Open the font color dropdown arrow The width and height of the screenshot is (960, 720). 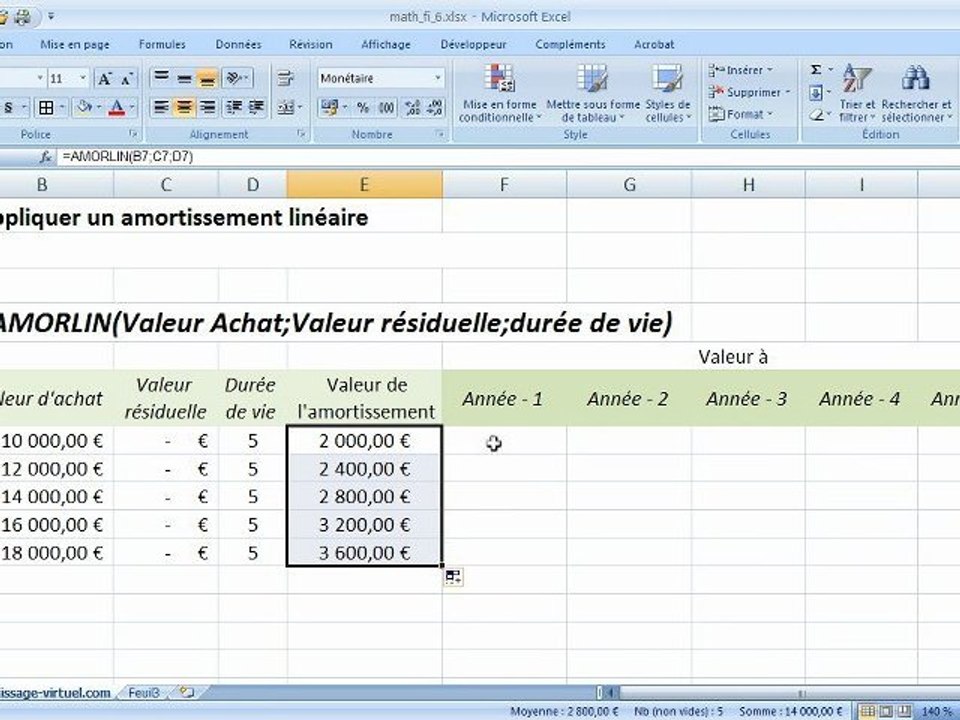[131, 108]
